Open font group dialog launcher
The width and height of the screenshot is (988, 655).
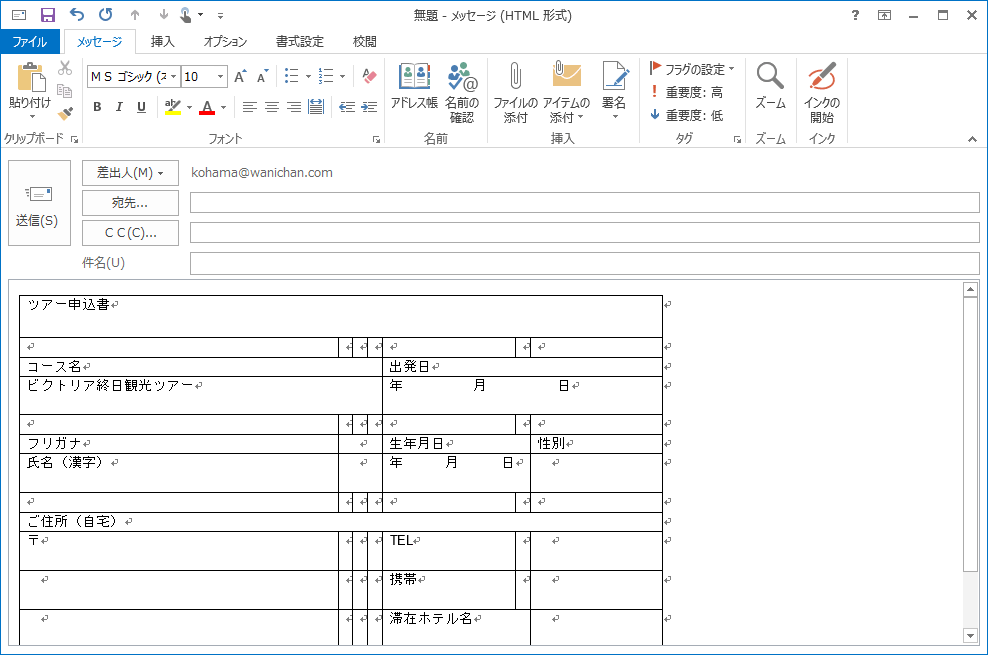[376, 139]
